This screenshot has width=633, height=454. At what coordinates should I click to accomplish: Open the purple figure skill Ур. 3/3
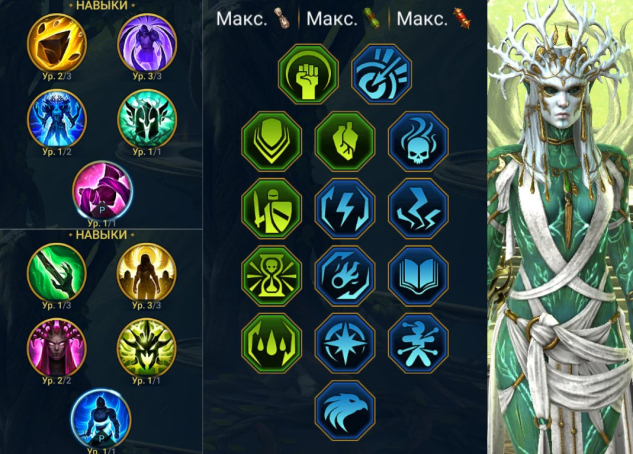click(x=147, y=44)
